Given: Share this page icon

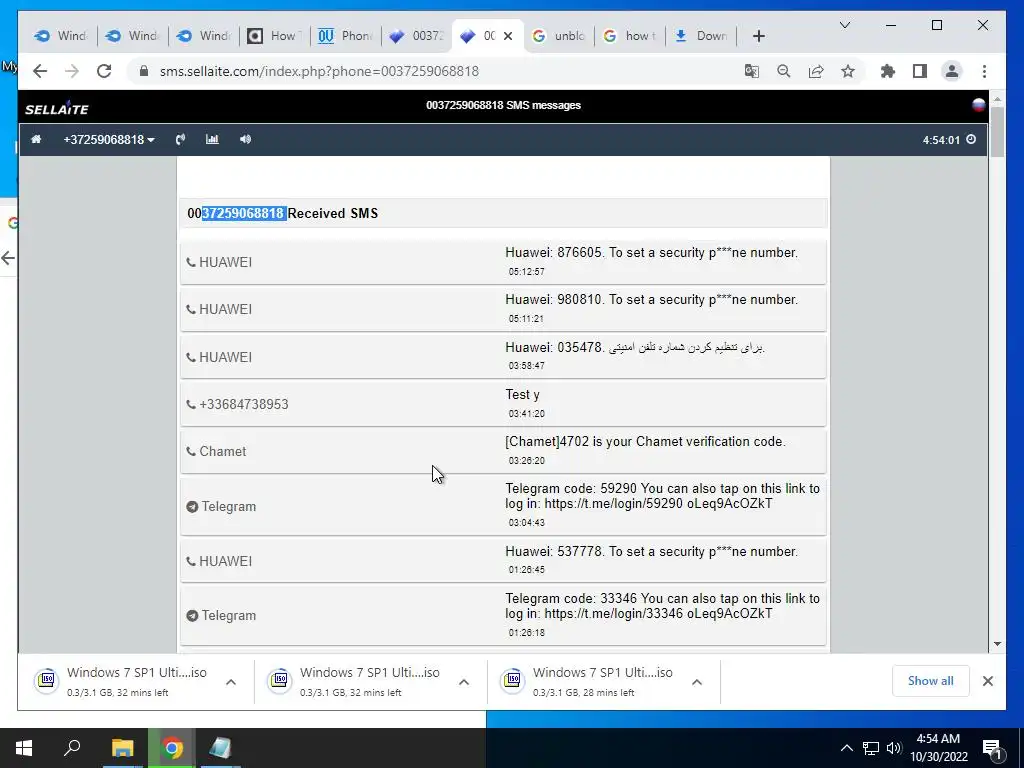Looking at the screenshot, I should point(816,71).
